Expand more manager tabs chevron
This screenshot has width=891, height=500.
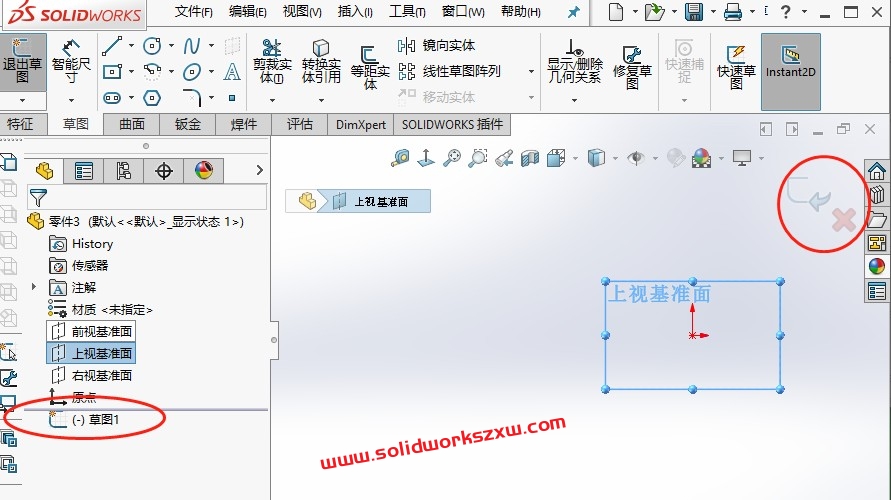coord(260,170)
